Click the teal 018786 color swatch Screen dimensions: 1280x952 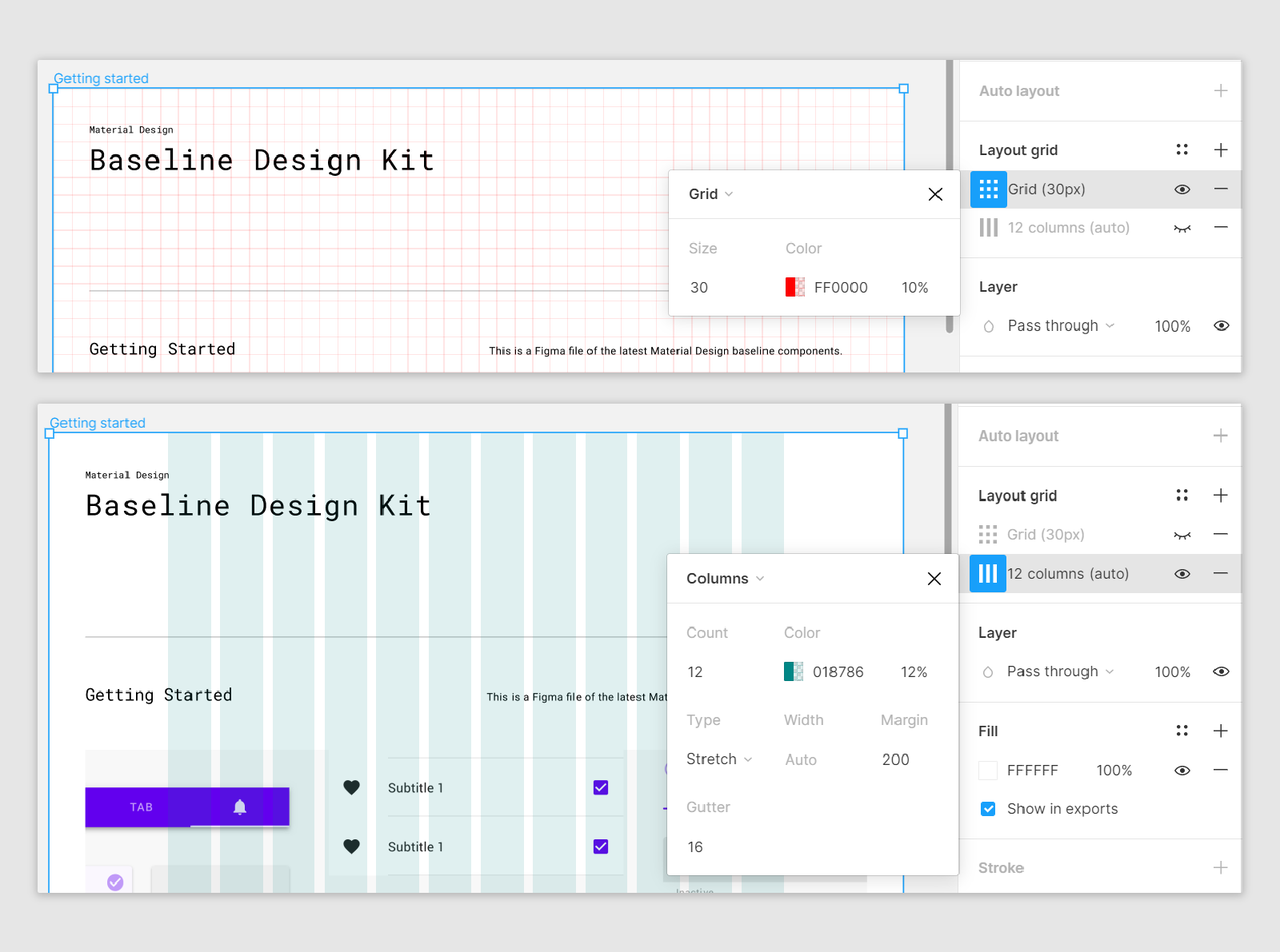point(794,672)
